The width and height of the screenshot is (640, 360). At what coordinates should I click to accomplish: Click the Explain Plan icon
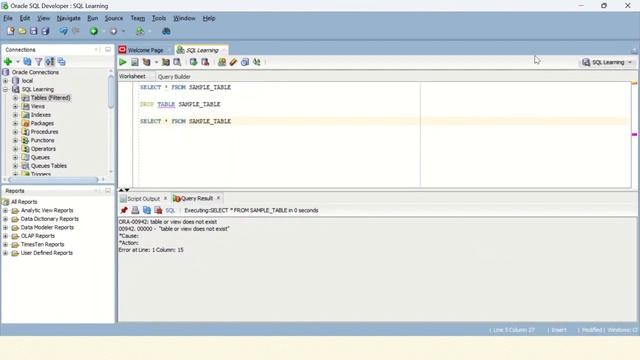[x=146, y=62]
